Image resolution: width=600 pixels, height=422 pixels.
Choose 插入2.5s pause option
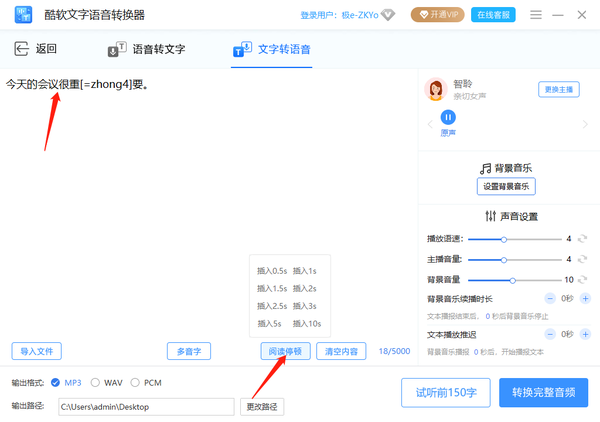[x=272, y=306]
